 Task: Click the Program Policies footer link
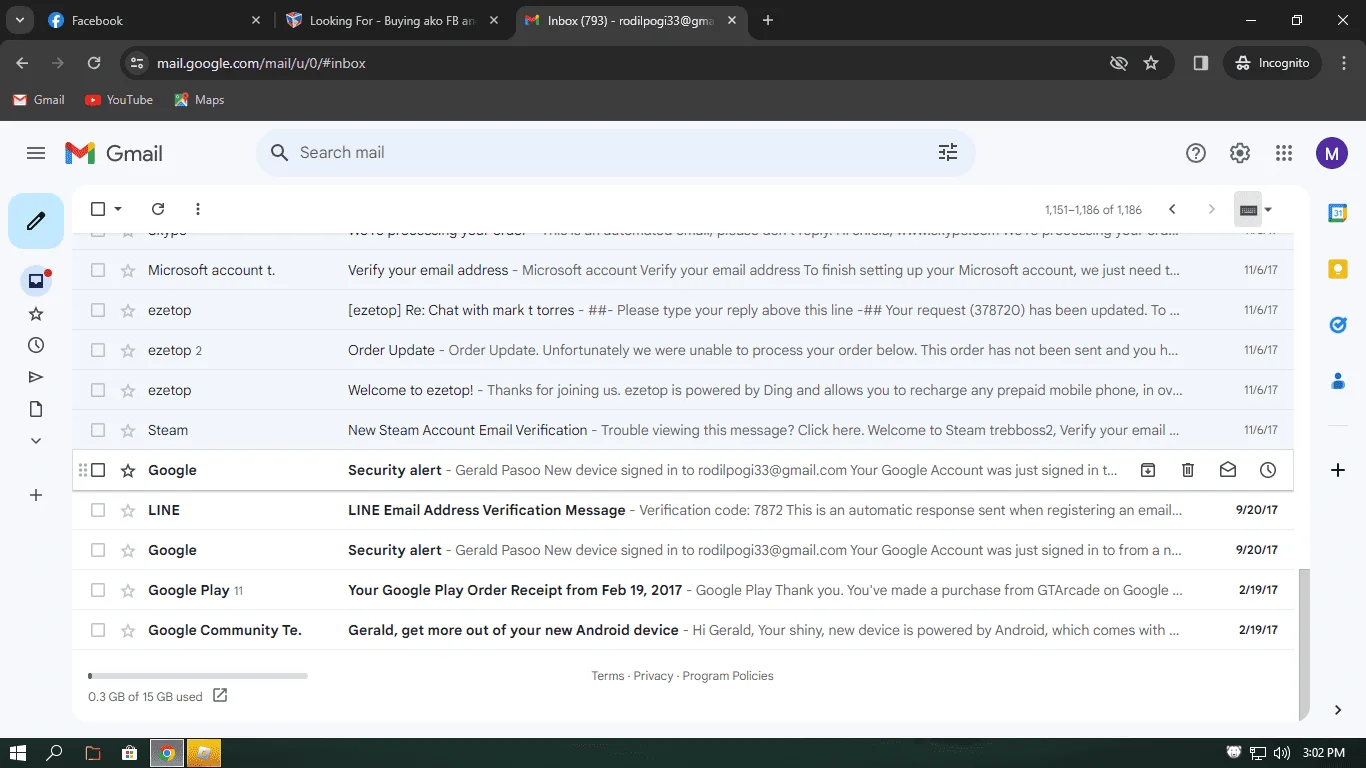[728, 676]
